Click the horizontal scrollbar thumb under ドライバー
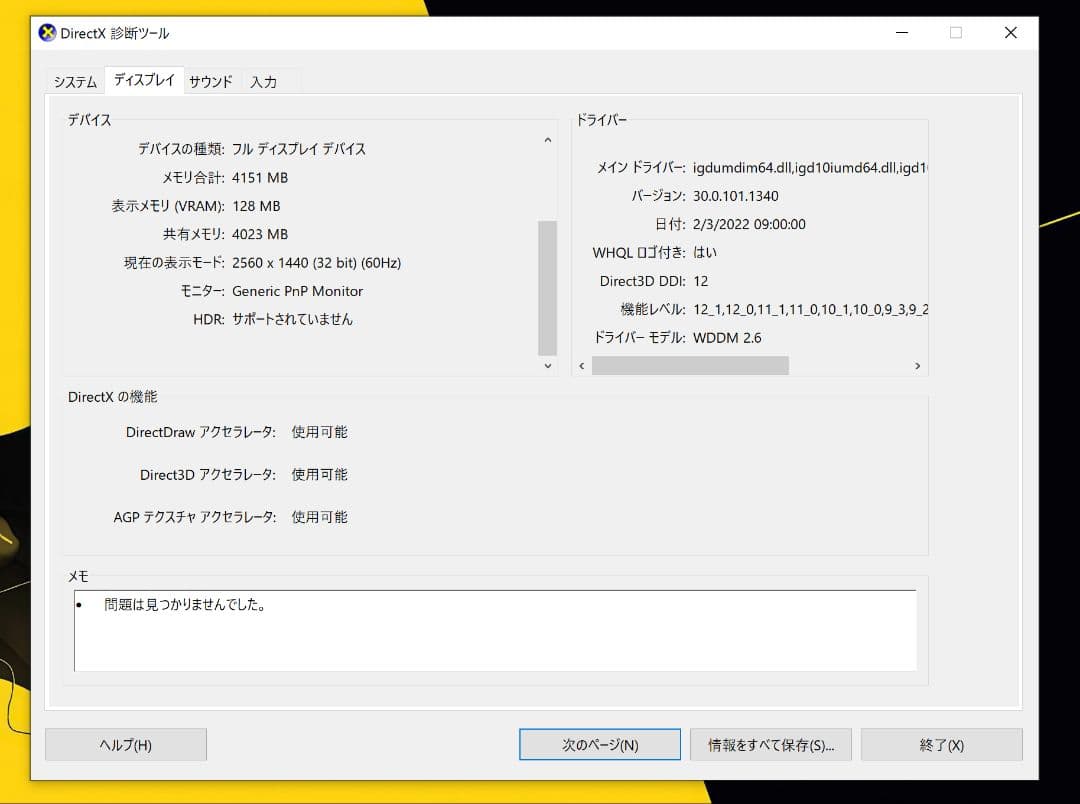Viewport: 1080px width, 804px height. [x=690, y=366]
